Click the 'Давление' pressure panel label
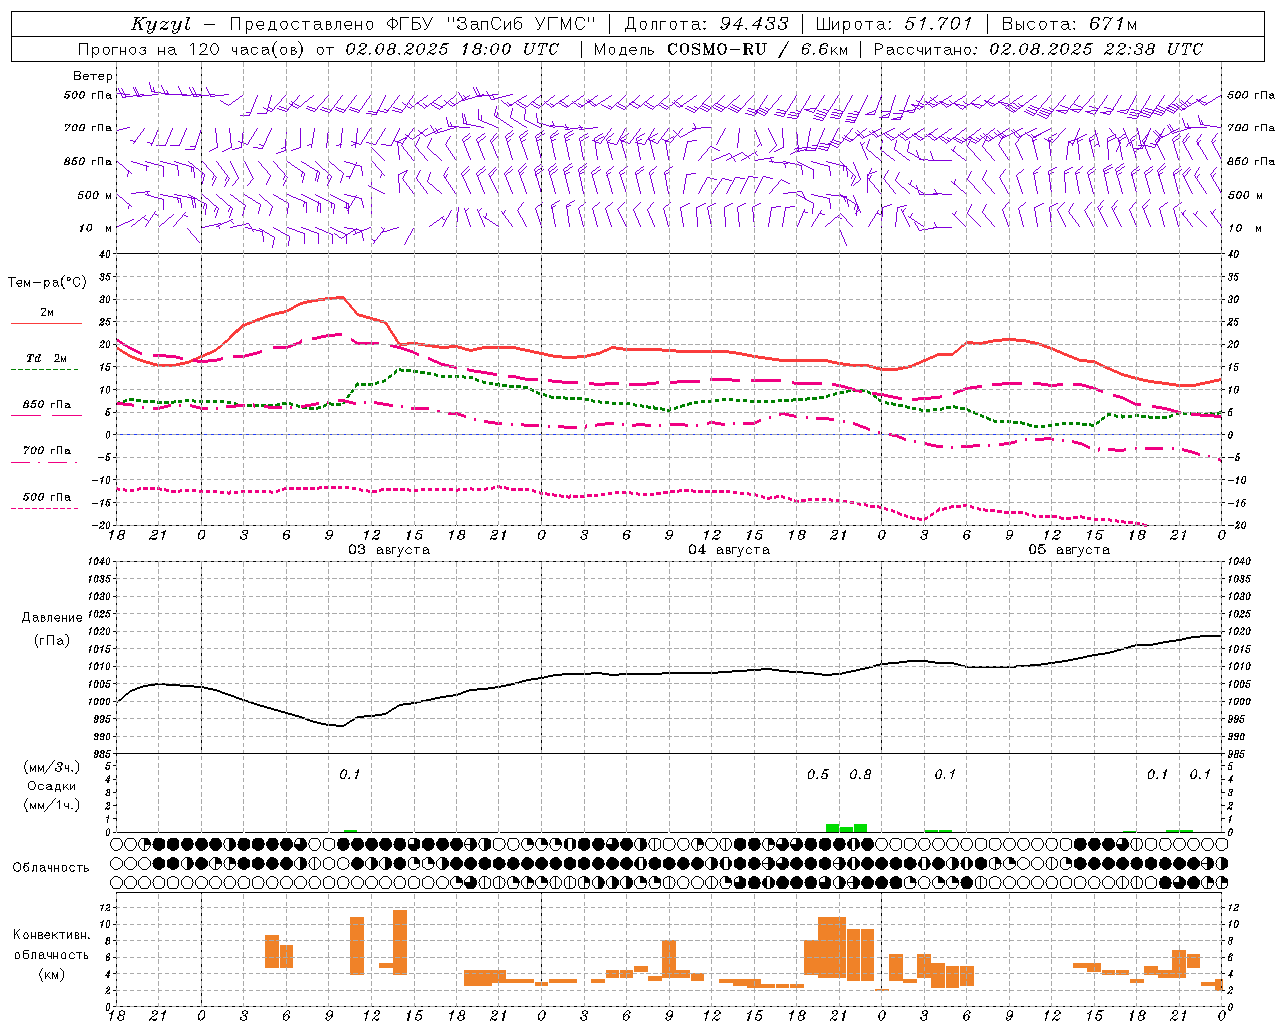This screenshot has width=1280, height=1024. click(x=52, y=618)
